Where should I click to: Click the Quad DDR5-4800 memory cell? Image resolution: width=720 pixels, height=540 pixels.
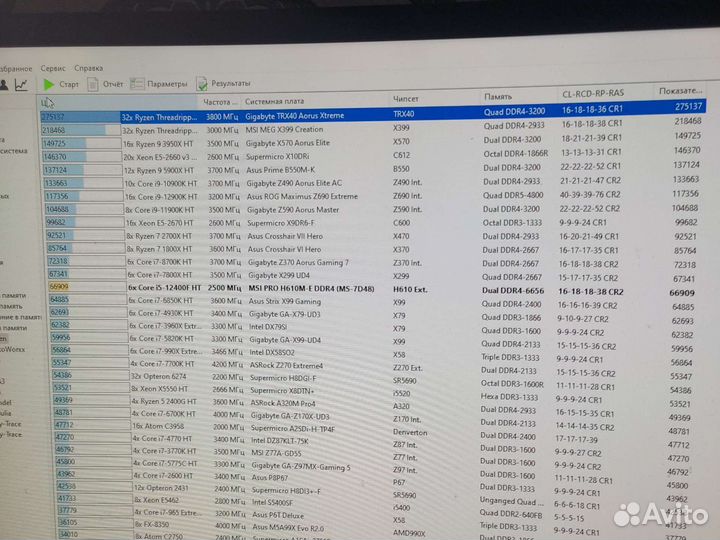(x=513, y=195)
